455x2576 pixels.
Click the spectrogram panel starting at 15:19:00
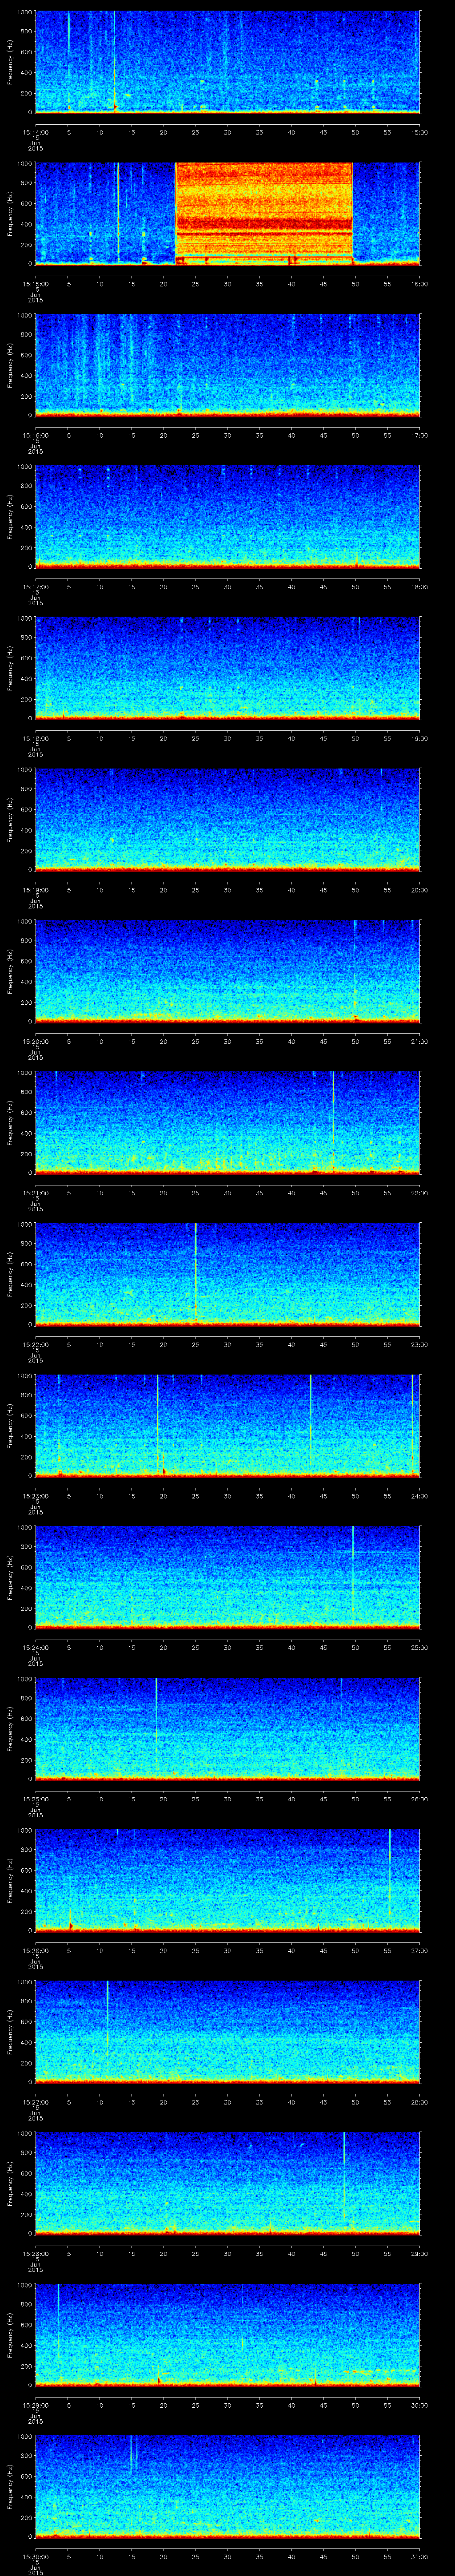coord(227,820)
